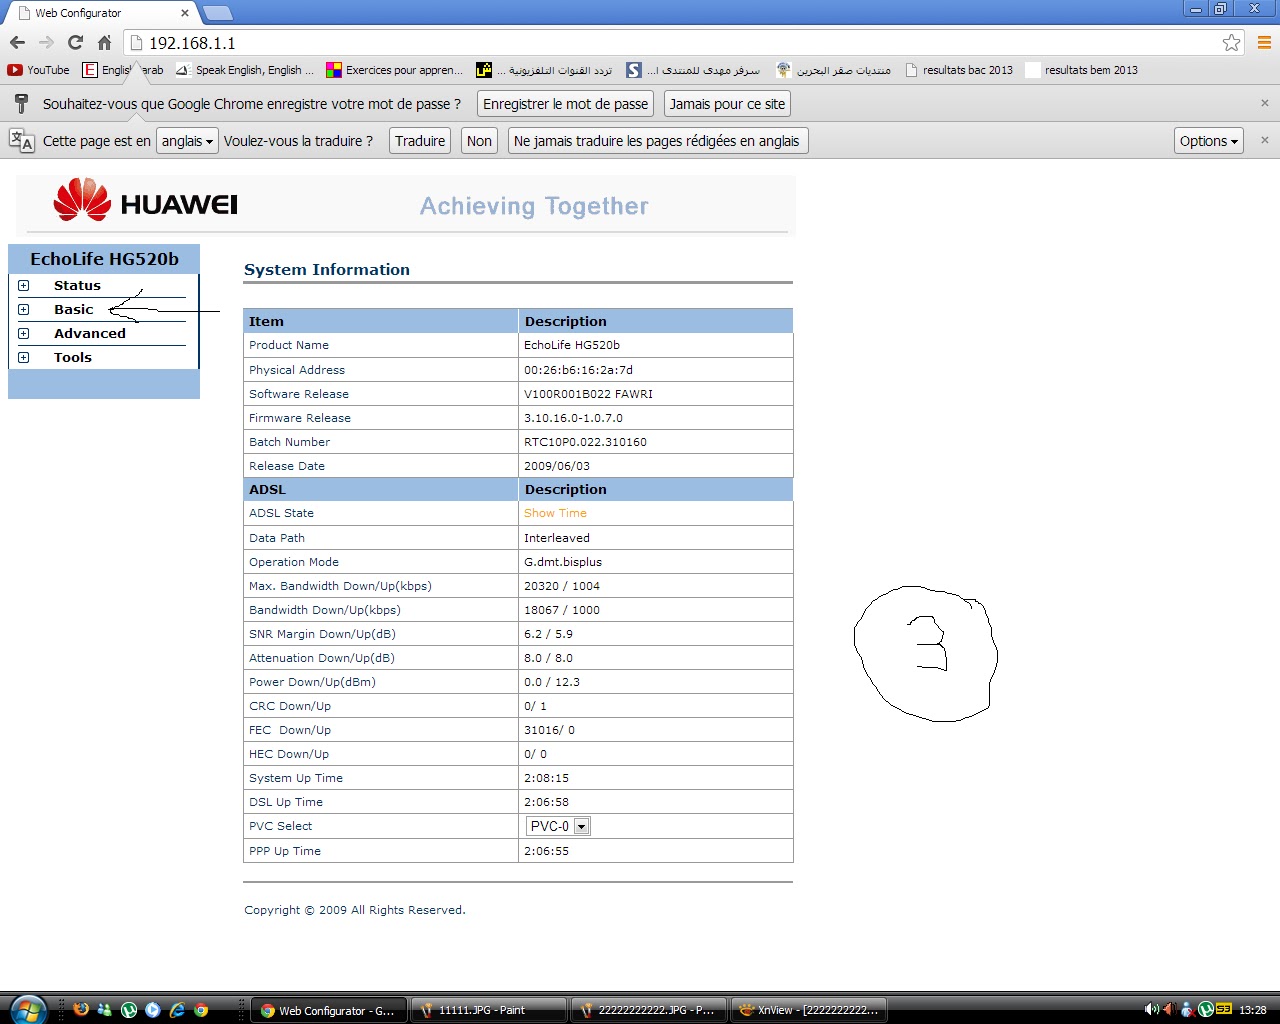
Task: Select the Web Configurator browser tab
Action: (100, 13)
